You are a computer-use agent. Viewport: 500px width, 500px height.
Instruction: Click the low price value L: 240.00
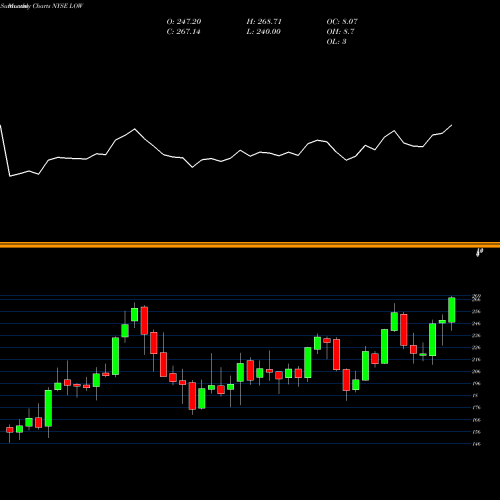click(x=264, y=32)
